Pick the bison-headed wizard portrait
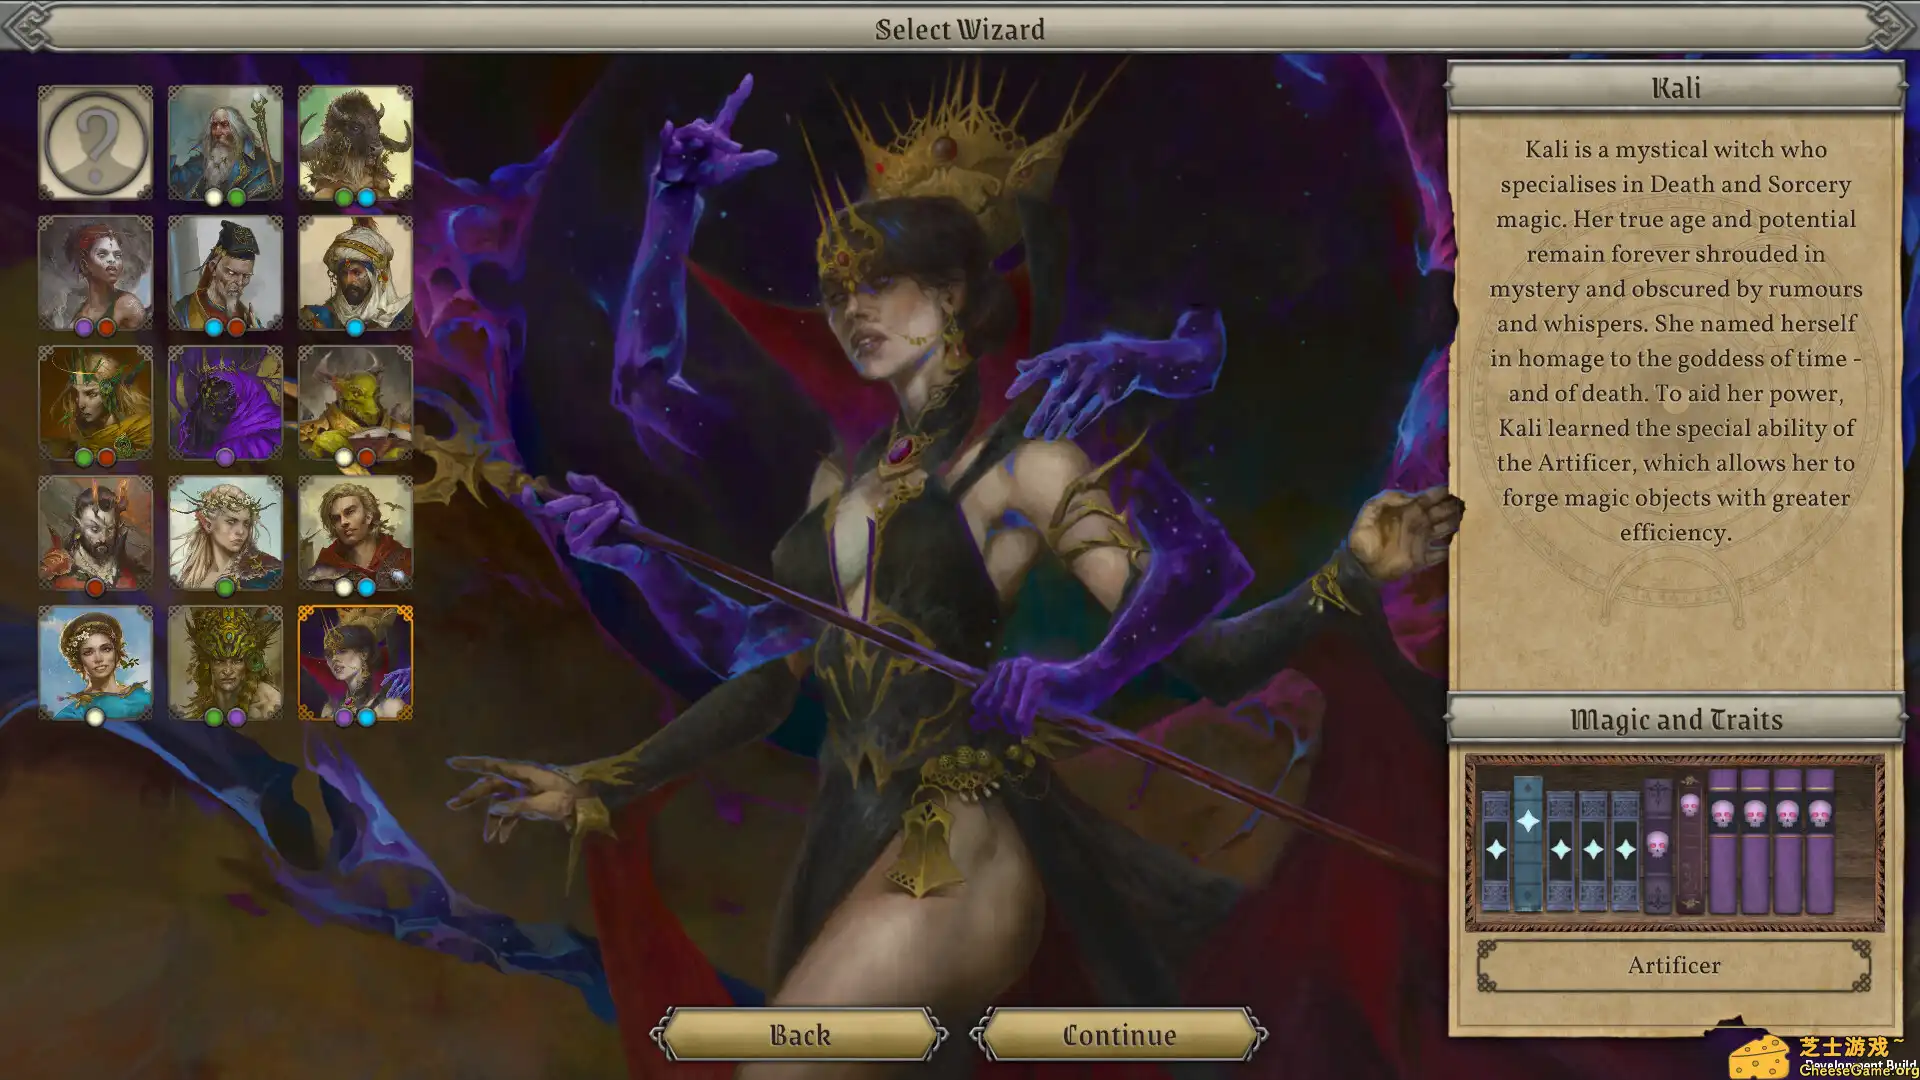Image resolution: width=1920 pixels, height=1080 pixels. [355, 142]
